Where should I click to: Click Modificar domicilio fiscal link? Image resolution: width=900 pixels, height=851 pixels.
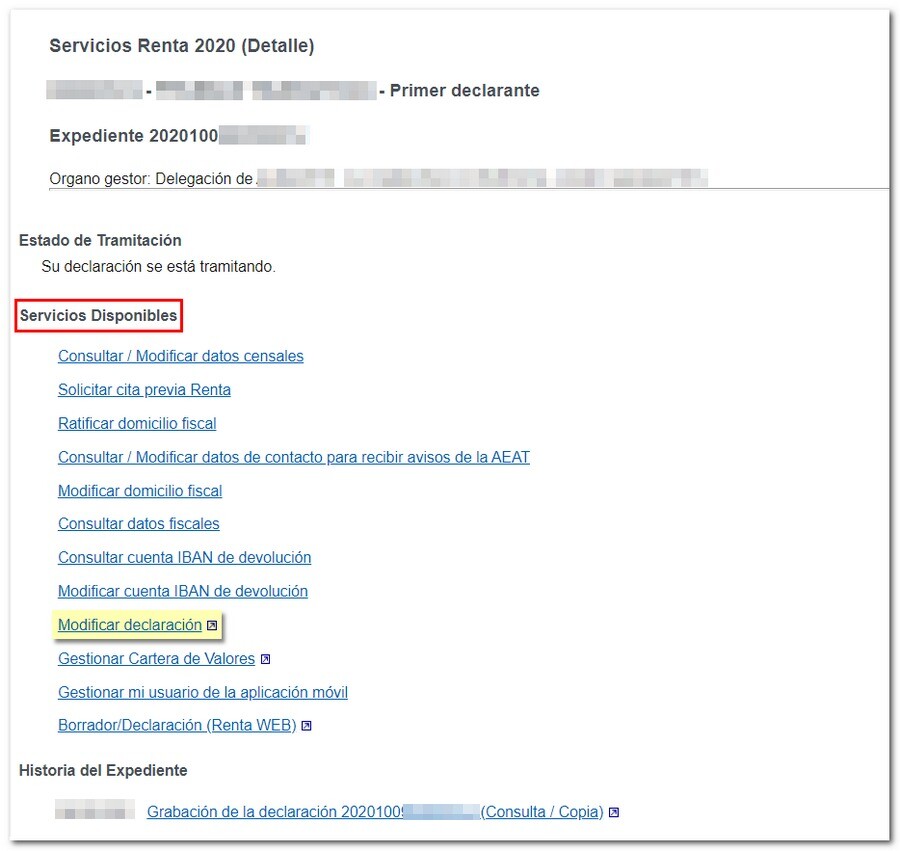pos(139,491)
